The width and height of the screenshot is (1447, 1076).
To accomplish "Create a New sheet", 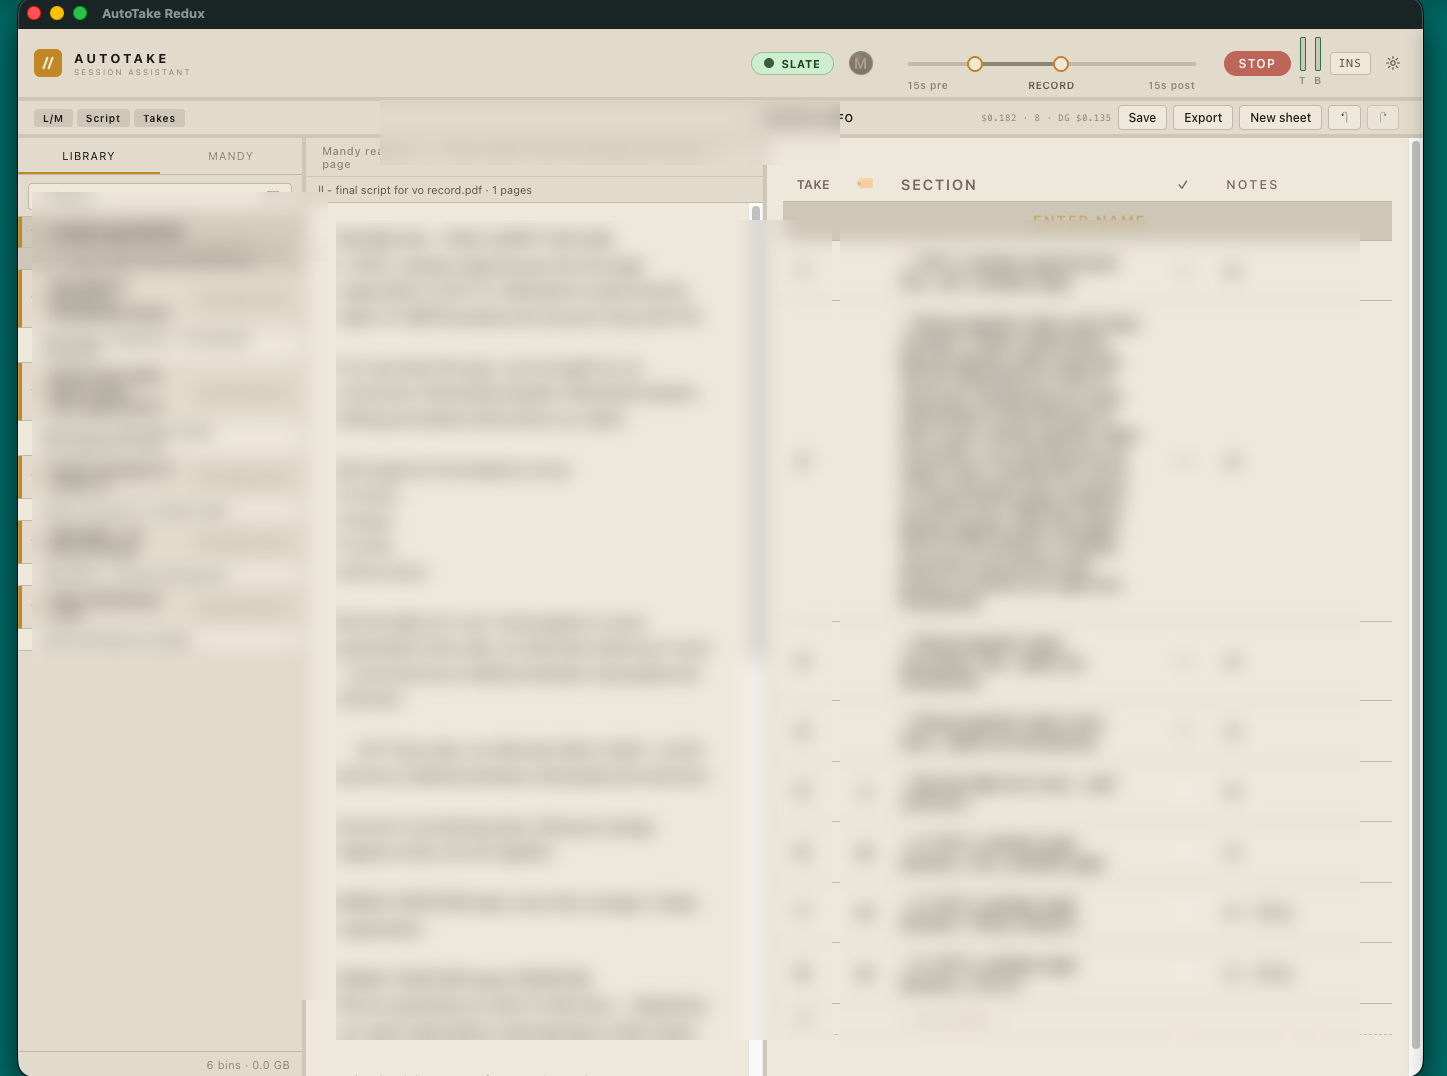I will 1280,118.
